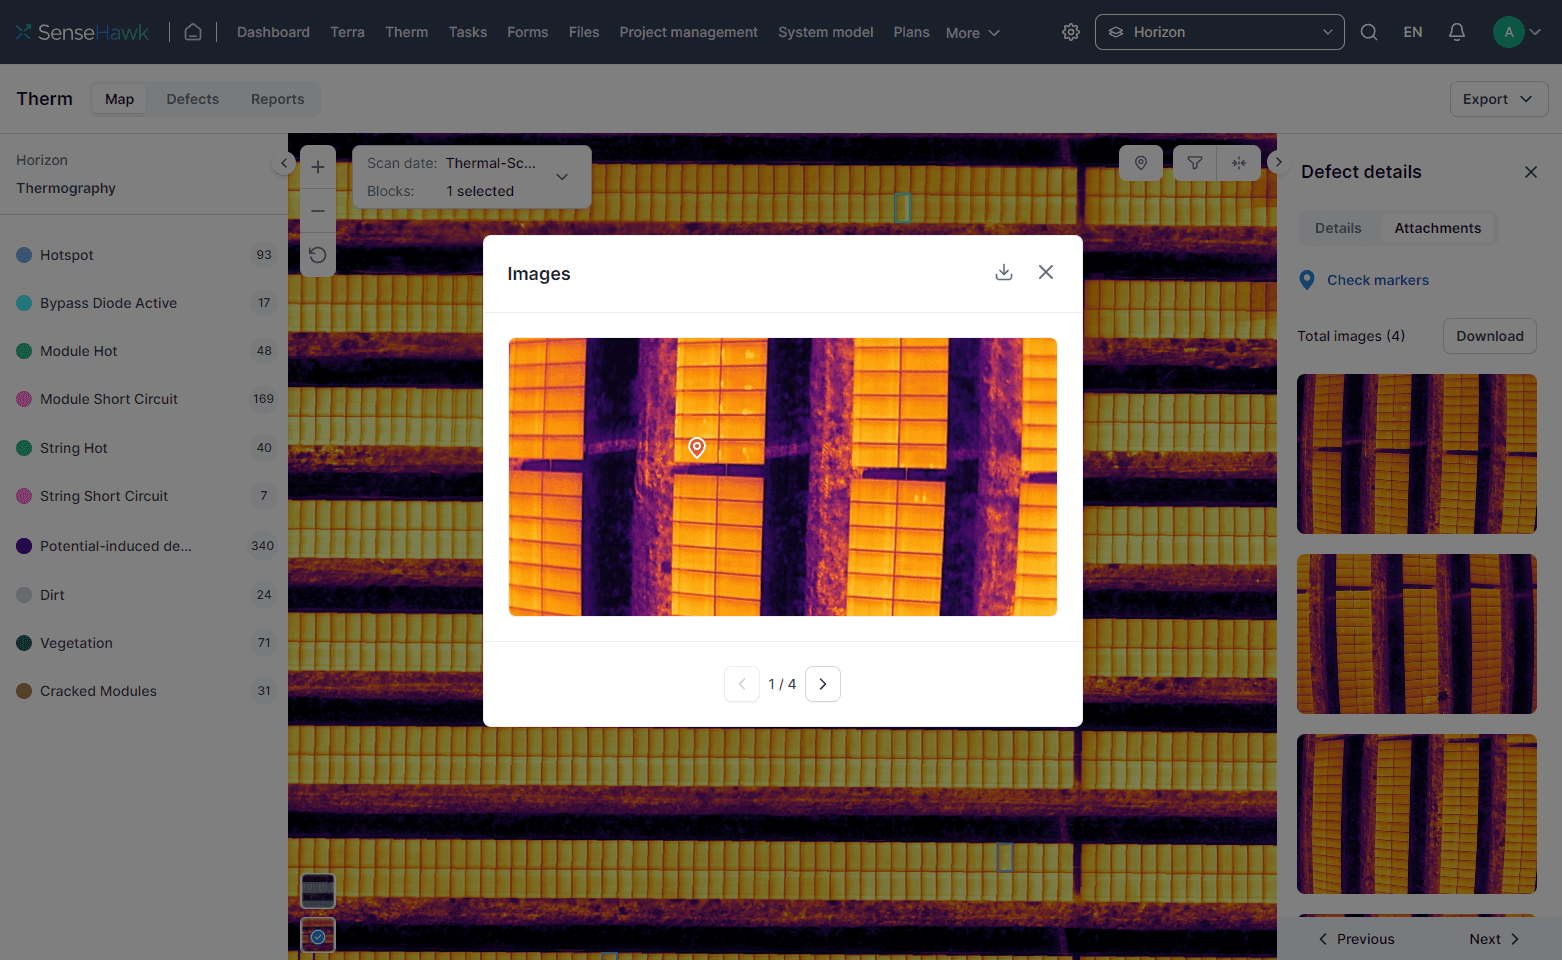This screenshot has width=1562, height=960.
Task: Open user avatar A menu
Action: point(1517,32)
